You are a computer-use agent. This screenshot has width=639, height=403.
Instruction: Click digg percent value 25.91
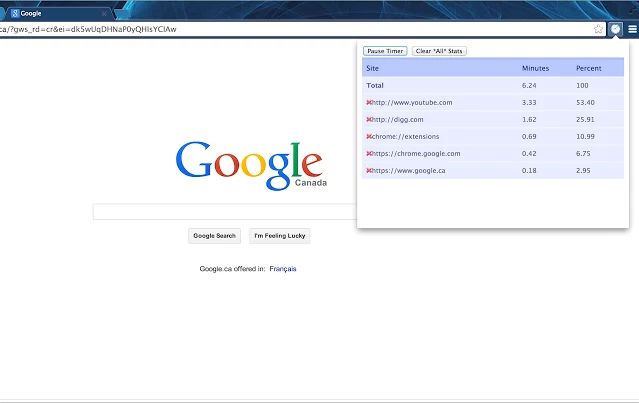tap(585, 120)
